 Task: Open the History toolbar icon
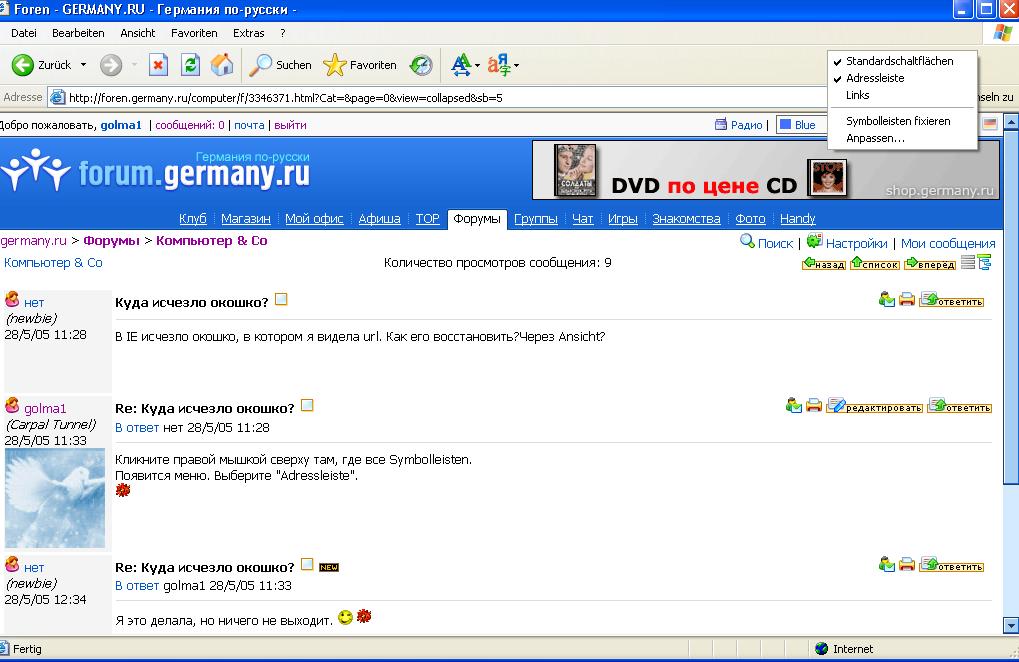click(422, 65)
